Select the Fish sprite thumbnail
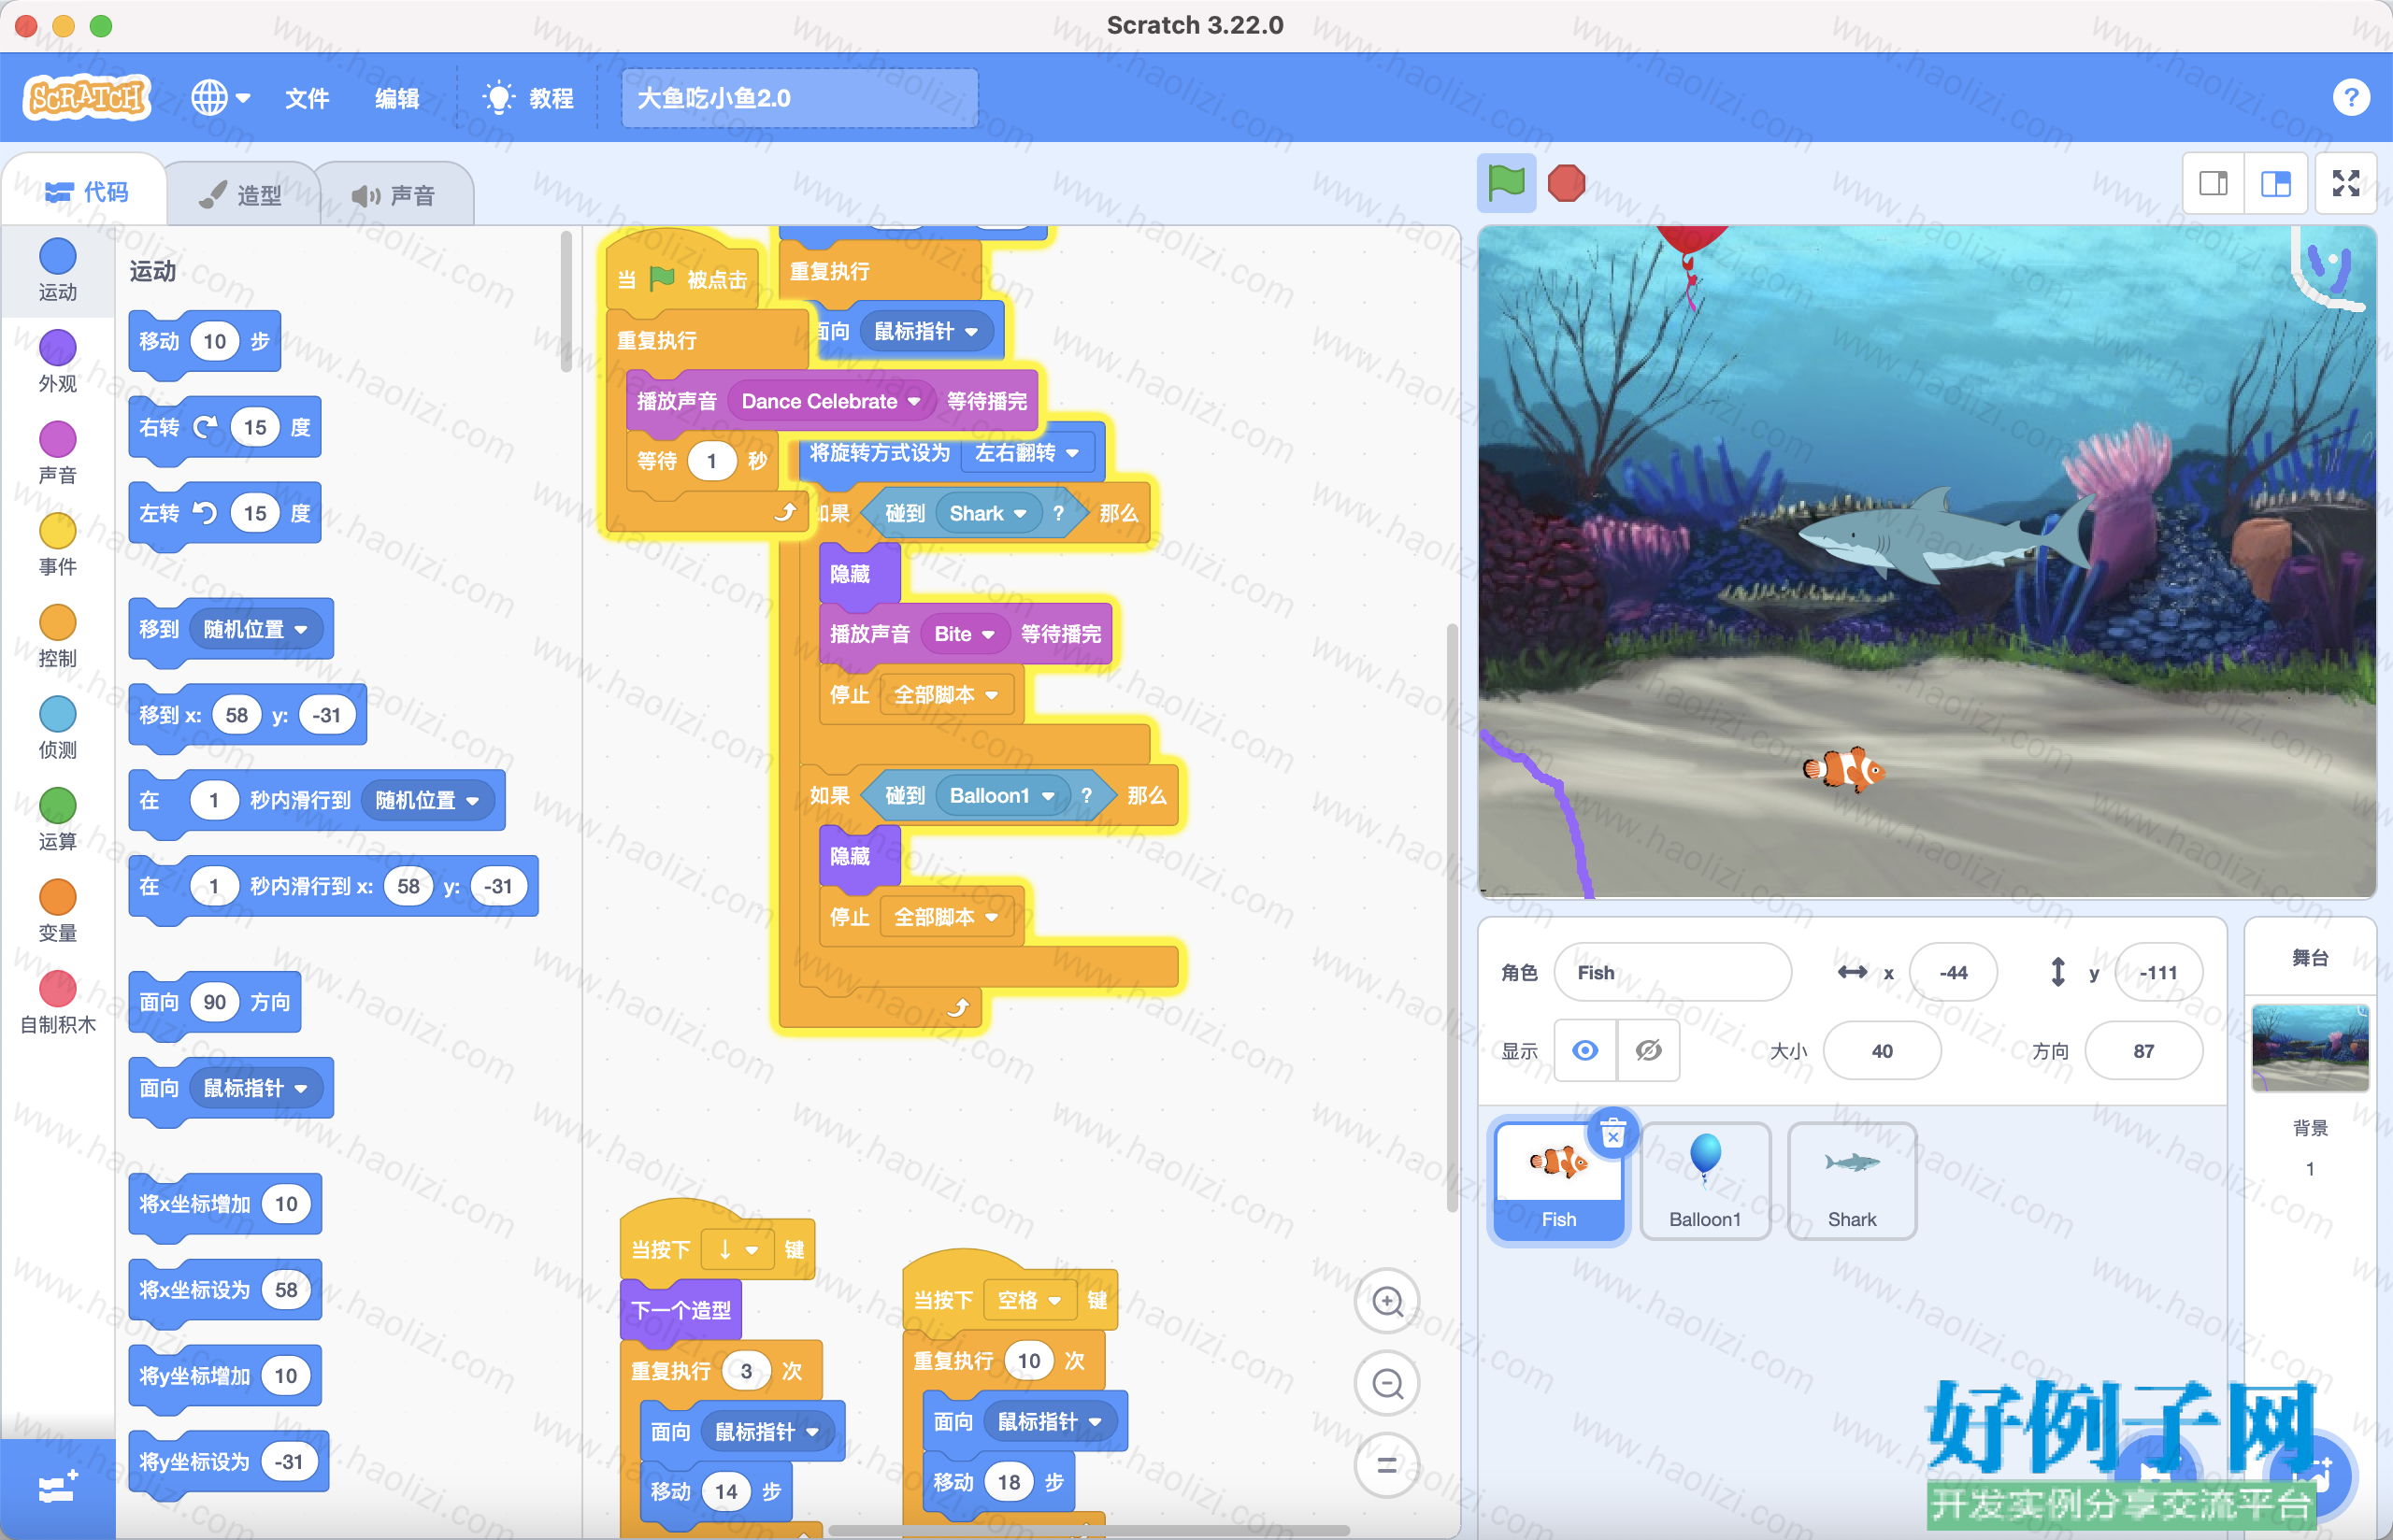 1558,1180
